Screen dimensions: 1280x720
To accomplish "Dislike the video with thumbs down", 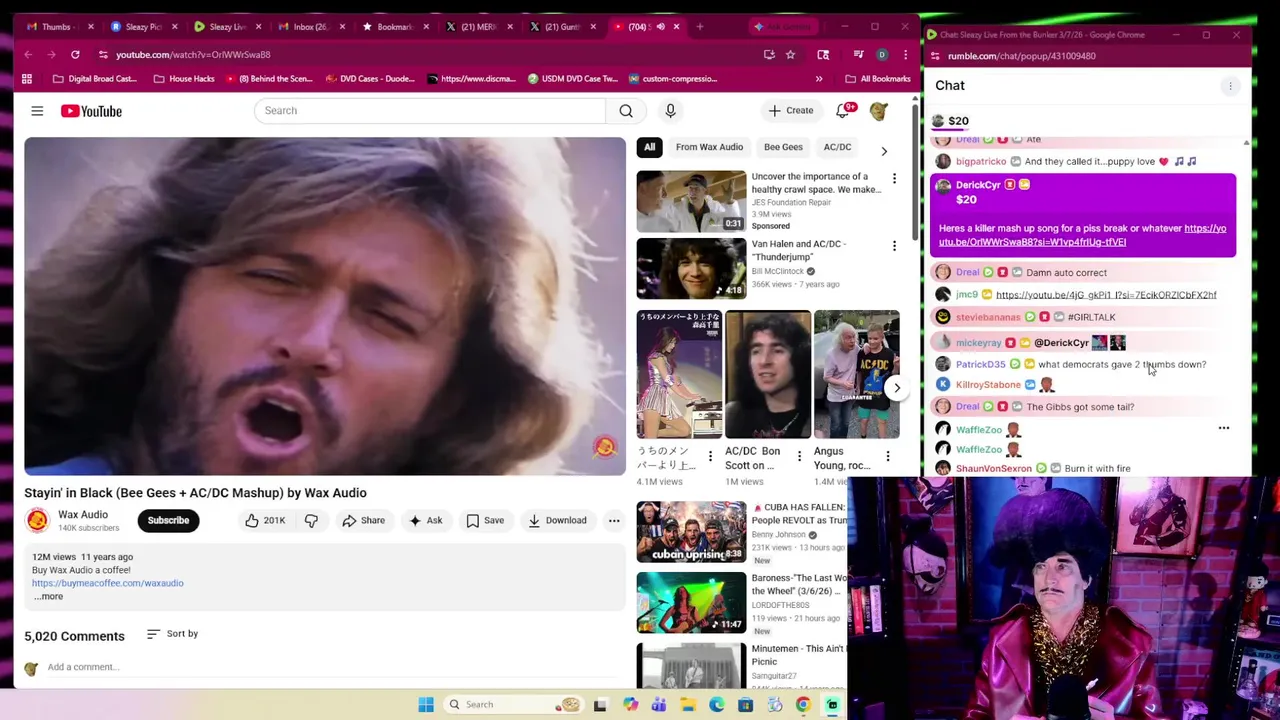I will (x=311, y=520).
